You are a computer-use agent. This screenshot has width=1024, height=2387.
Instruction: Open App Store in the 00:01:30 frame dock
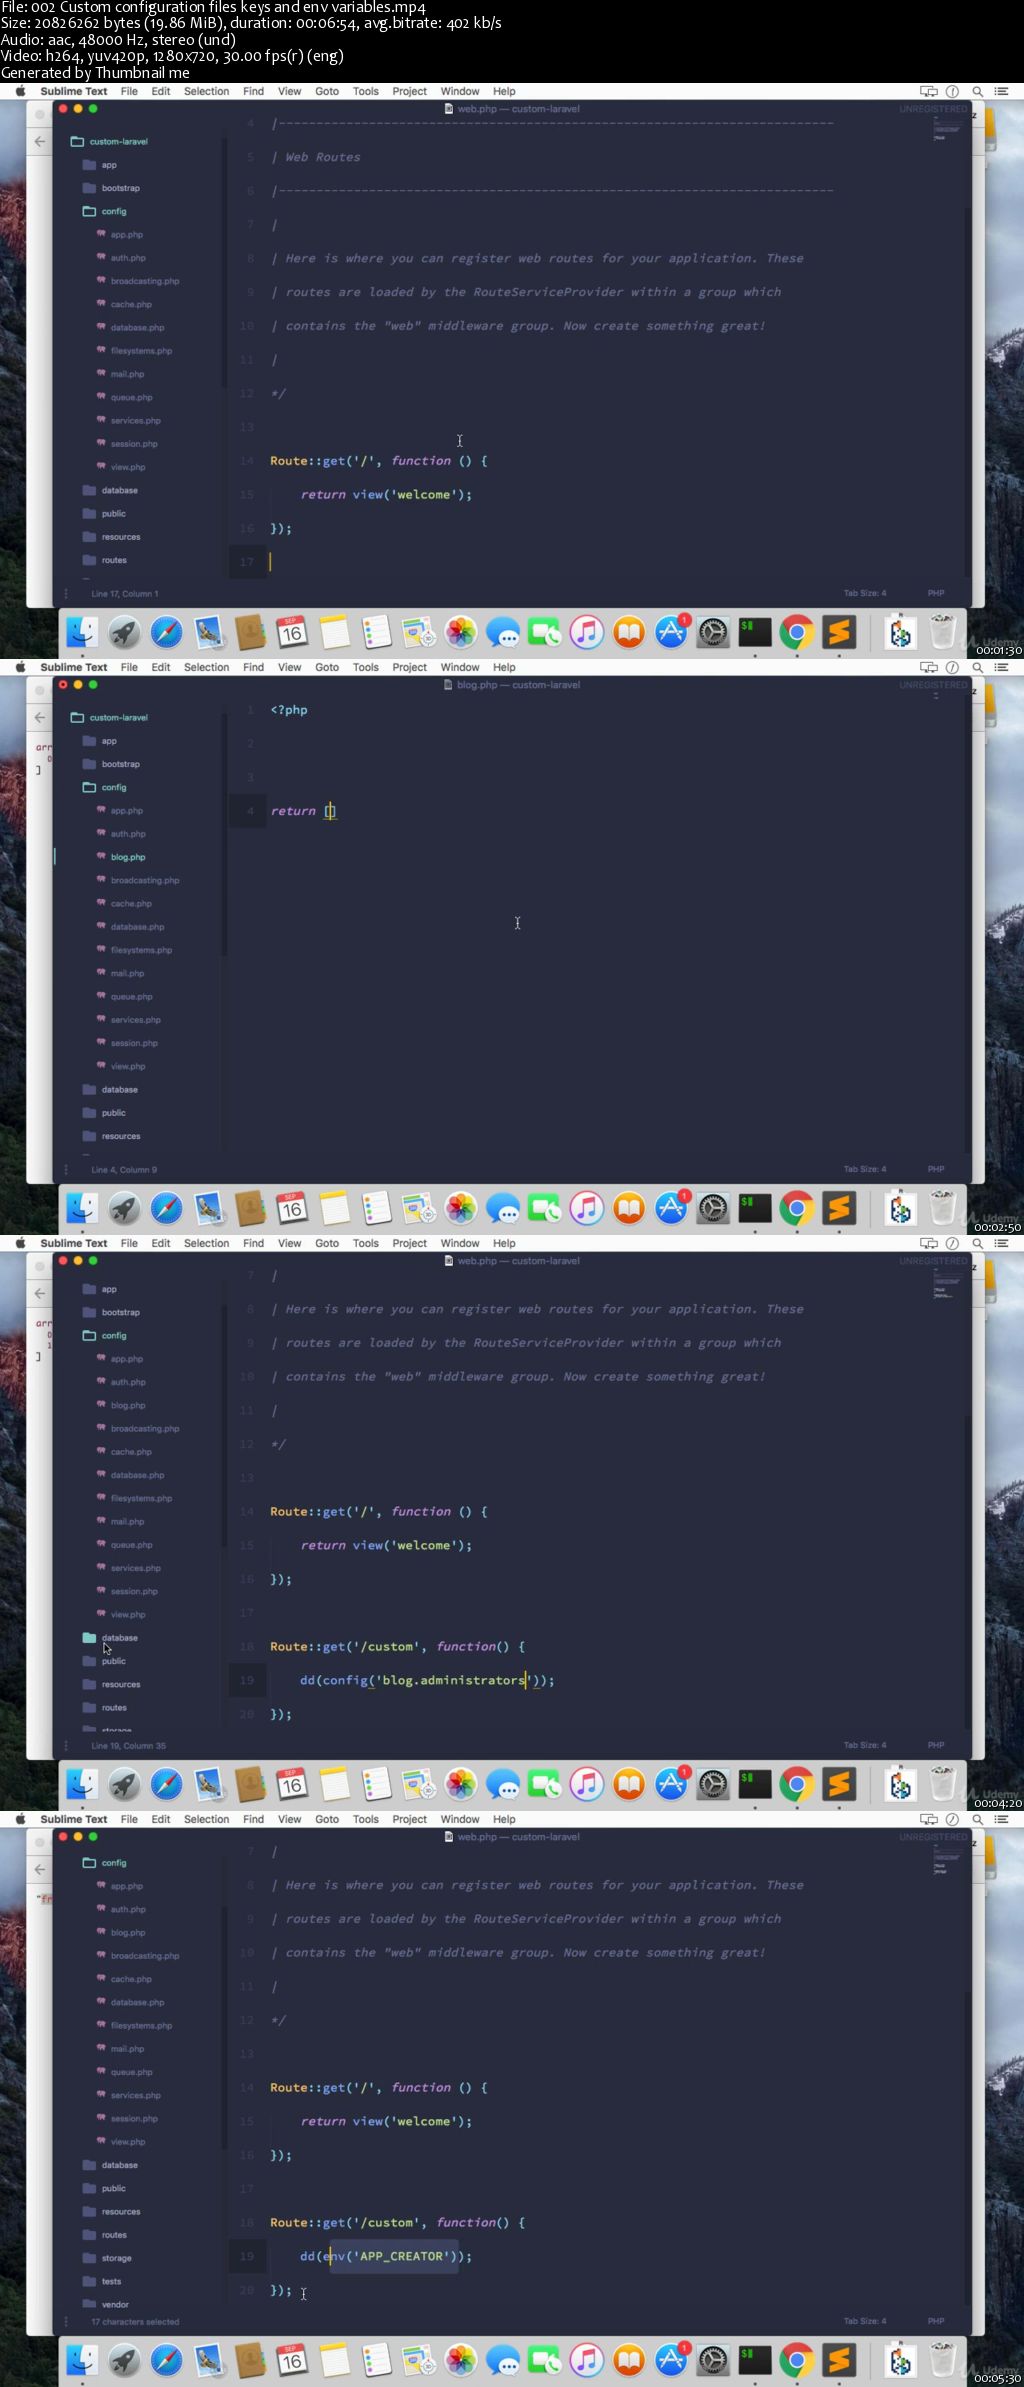click(x=671, y=633)
